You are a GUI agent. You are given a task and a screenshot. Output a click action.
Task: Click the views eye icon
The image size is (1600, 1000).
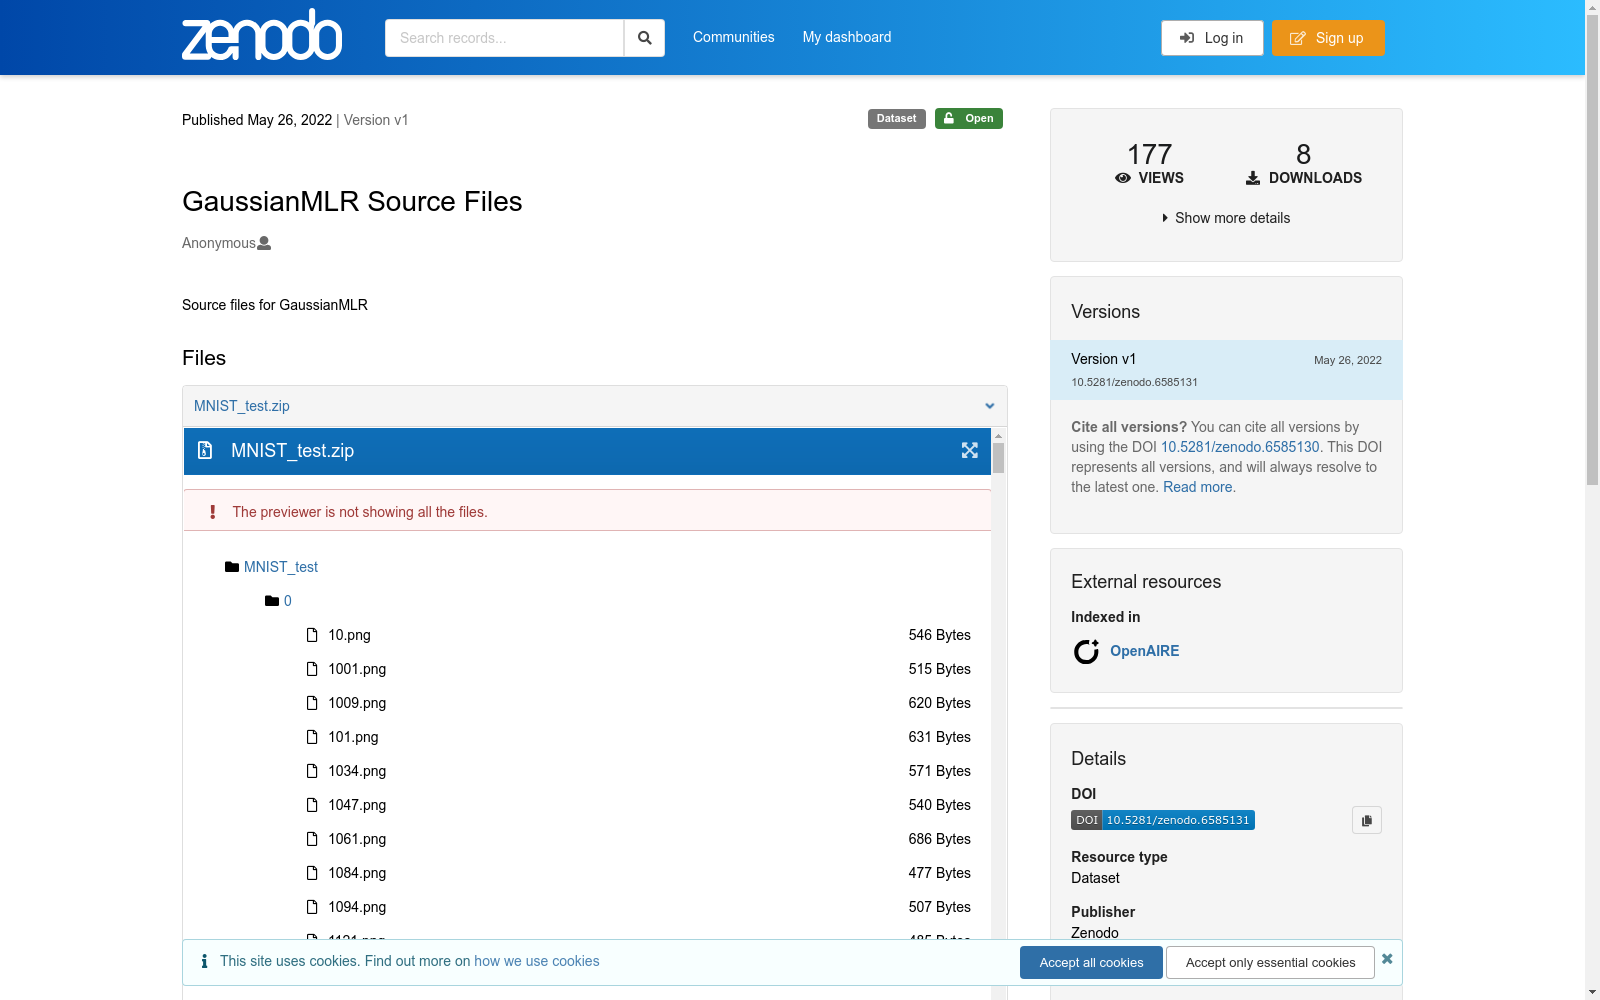click(x=1123, y=178)
